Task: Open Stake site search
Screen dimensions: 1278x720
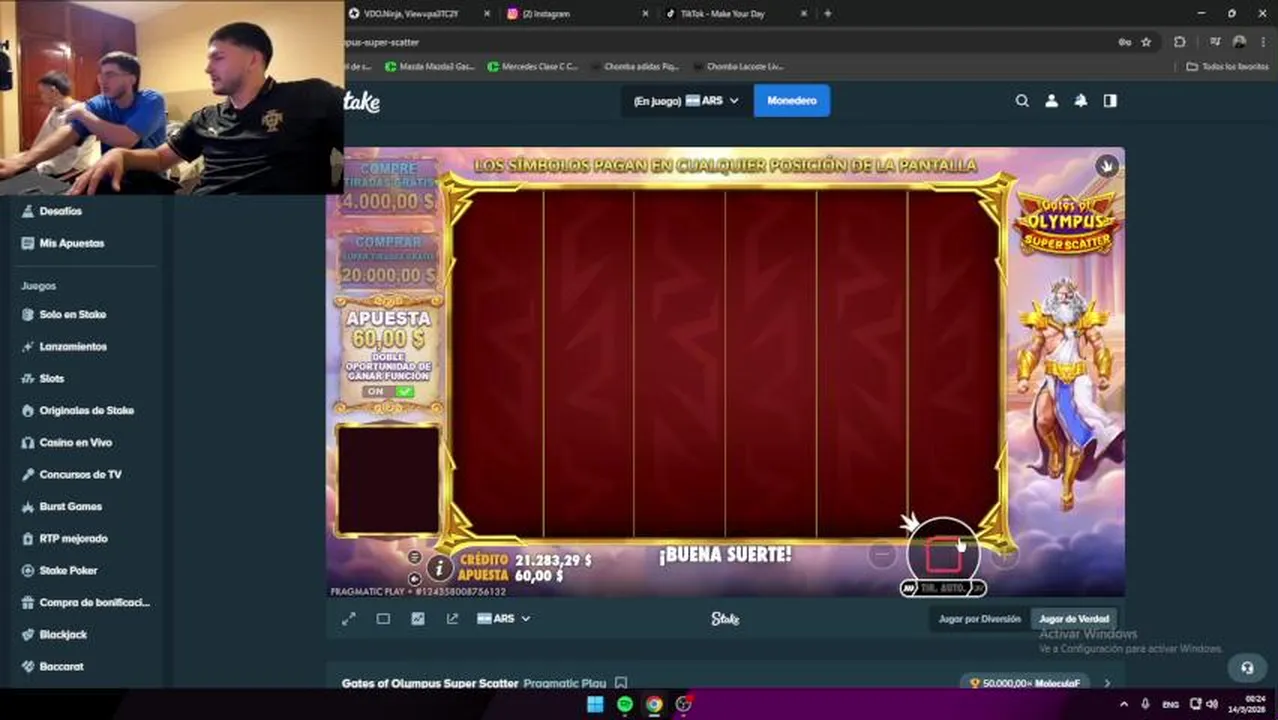Action: pos(1022,101)
